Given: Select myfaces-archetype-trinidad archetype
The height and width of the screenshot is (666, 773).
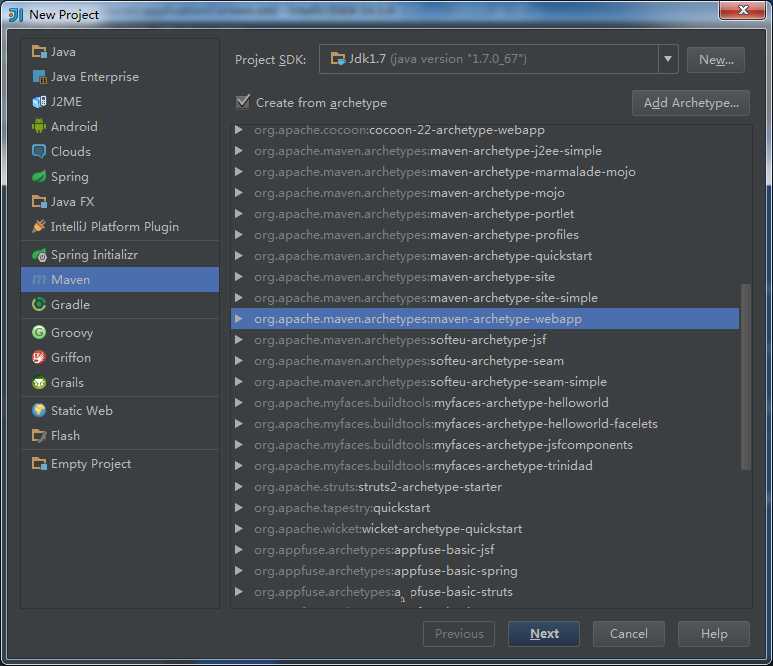Looking at the screenshot, I should click(x=485, y=465).
